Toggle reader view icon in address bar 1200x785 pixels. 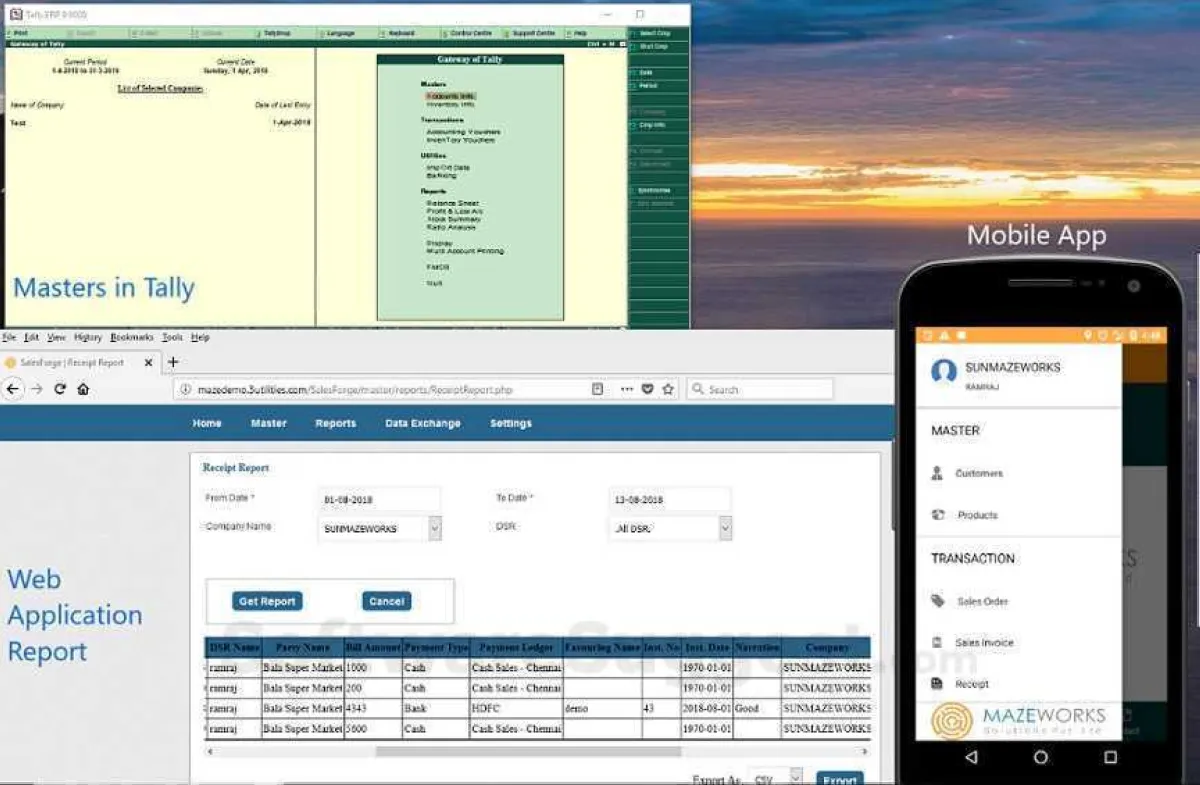click(597, 389)
